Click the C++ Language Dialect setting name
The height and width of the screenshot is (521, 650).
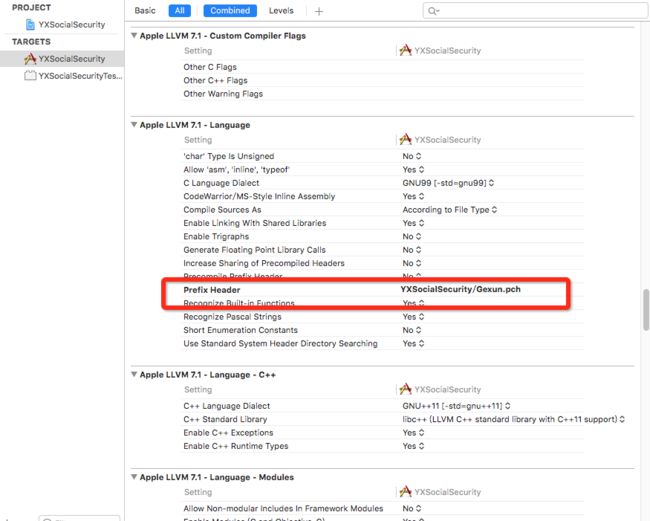click(227, 406)
